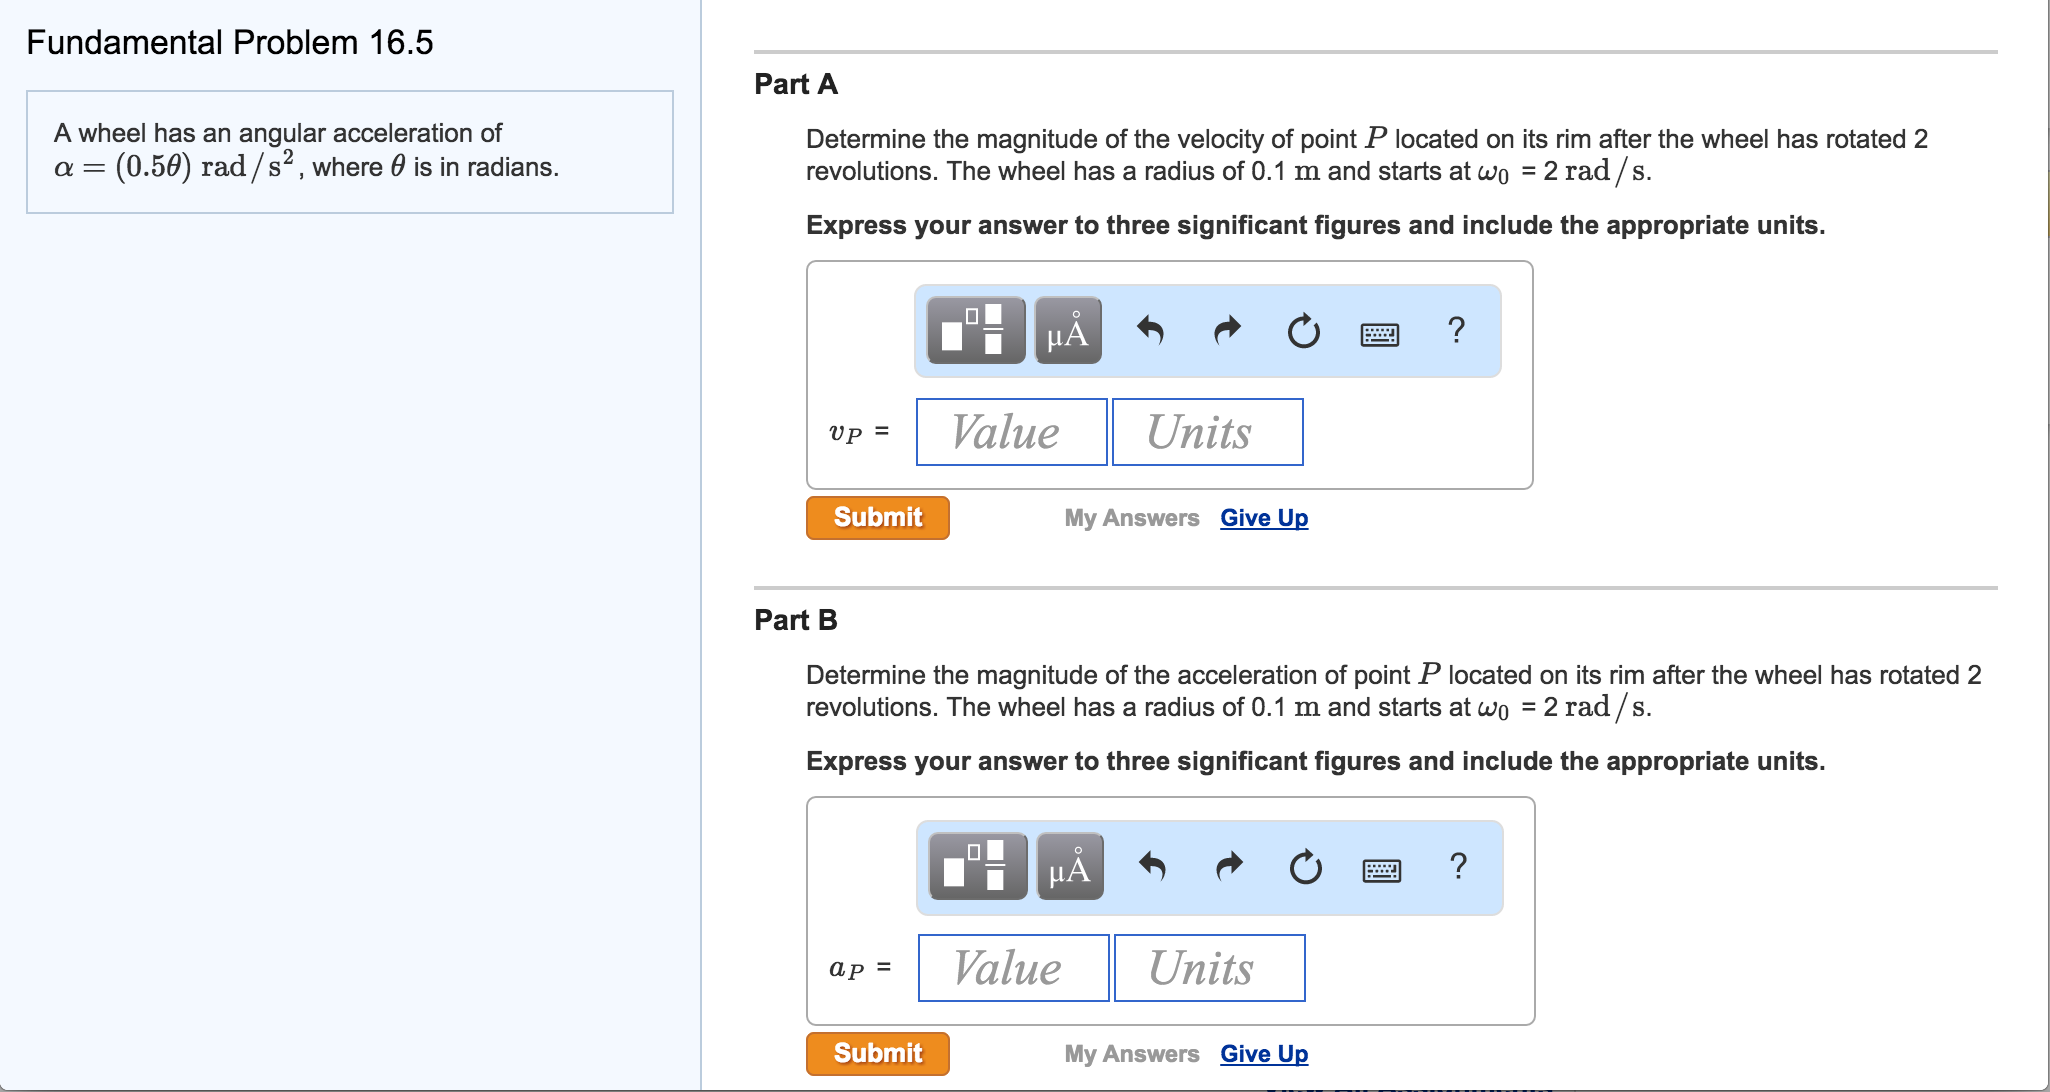Click the keyboard icon in Part B toolbar
Viewport: 2050px width, 1092px height.
pyautogui.click(x=1381, y=869)
